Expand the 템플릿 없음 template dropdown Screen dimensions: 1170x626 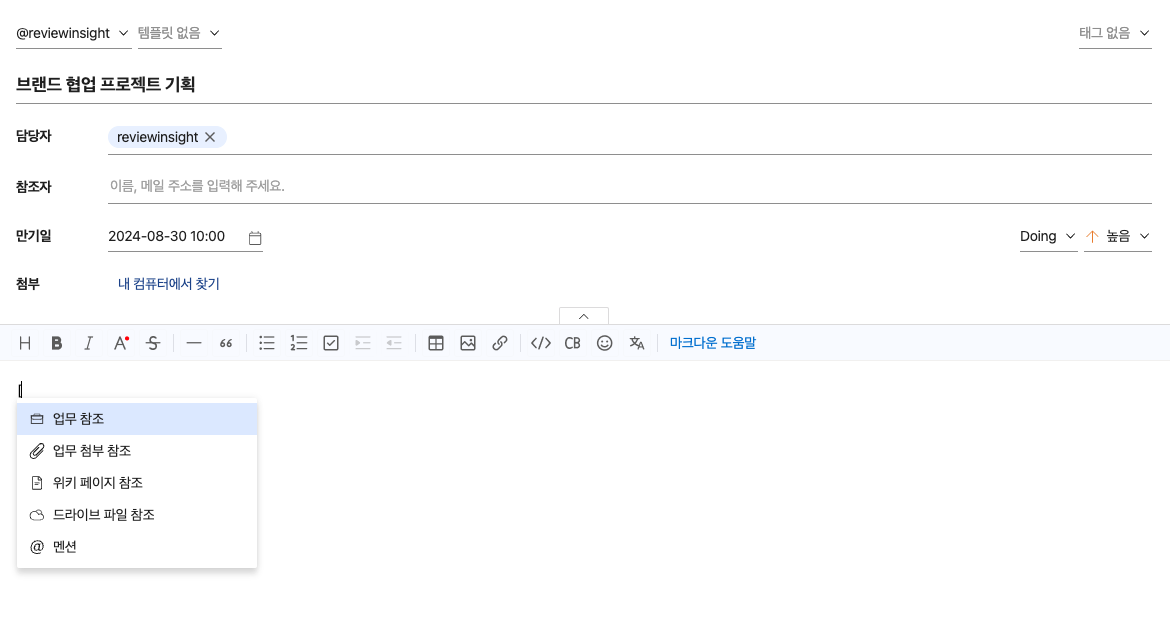coord(179,33)
